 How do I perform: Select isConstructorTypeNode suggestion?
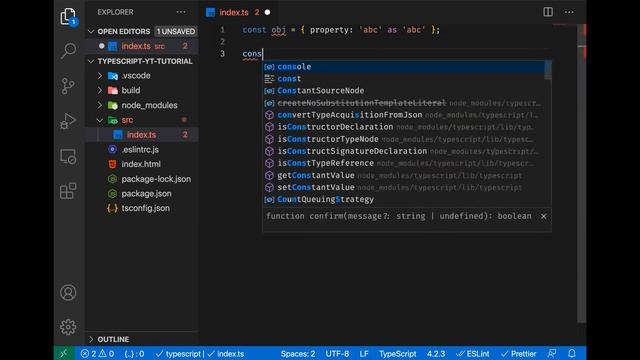(403, 139)
